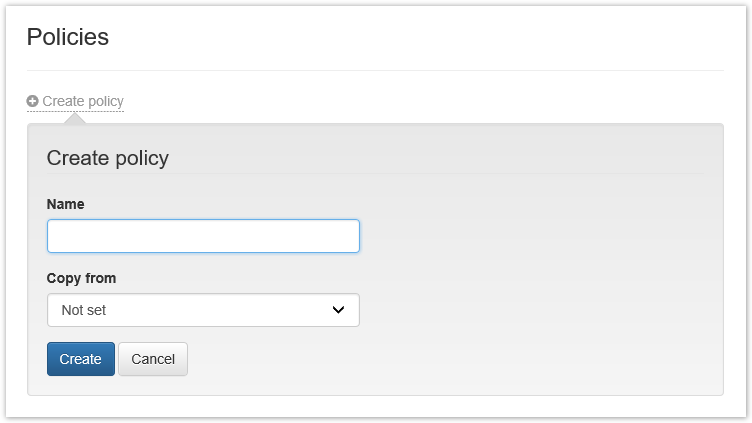Image resolution: width=752 pixels, height=423 pixels.
Task: Click the right end of Name input
Action: coord(348,237)
